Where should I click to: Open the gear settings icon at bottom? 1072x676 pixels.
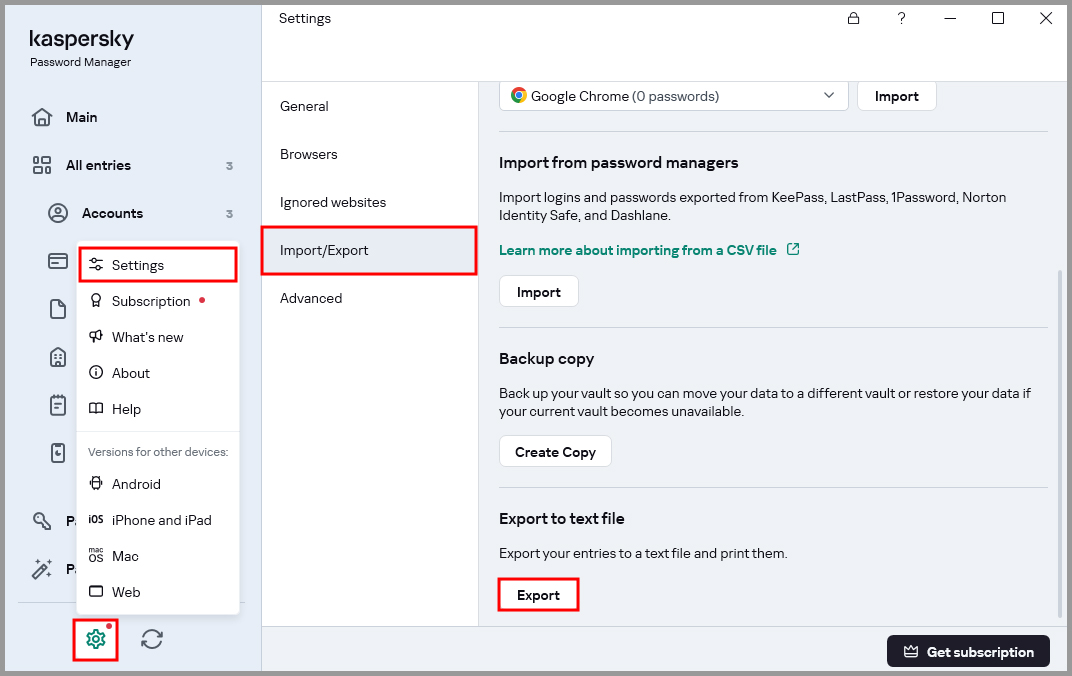96,639
